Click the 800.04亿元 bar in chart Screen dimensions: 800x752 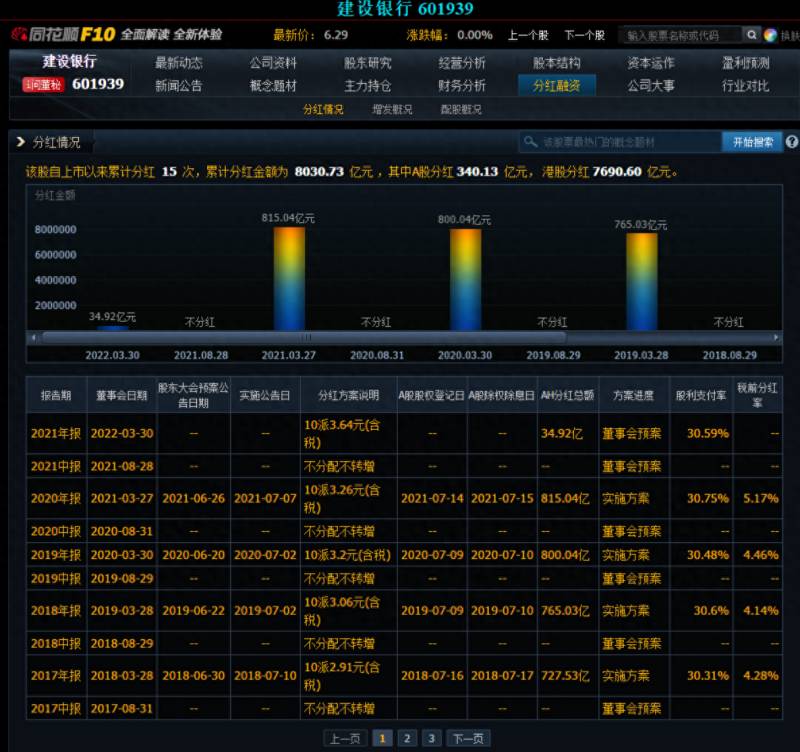[x=465, y=280]
